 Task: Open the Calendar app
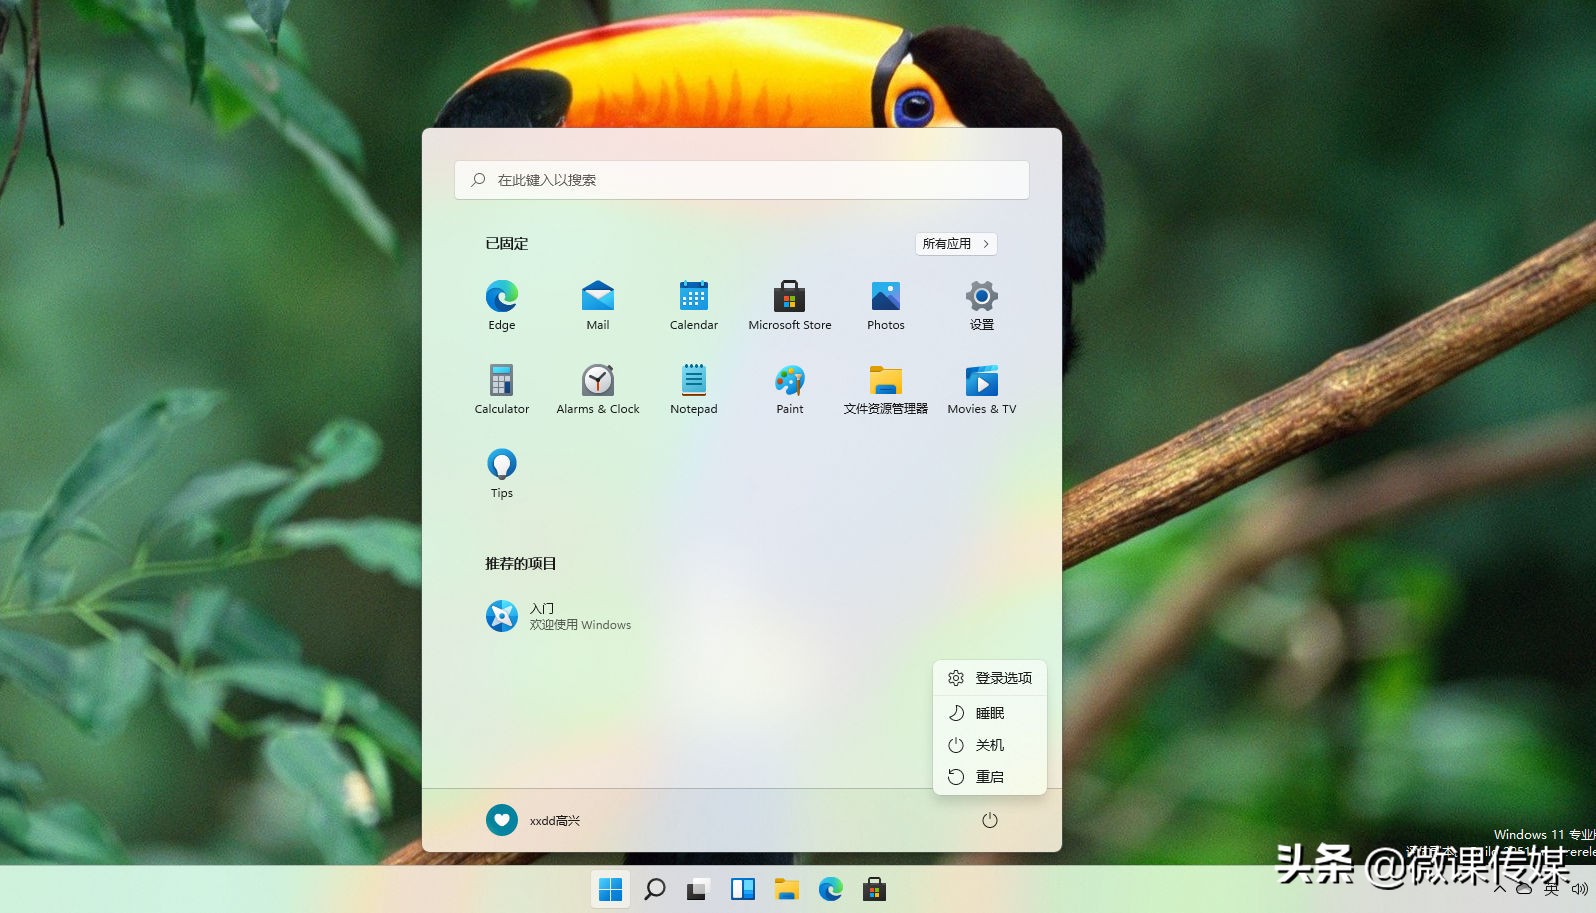[694, 305]
